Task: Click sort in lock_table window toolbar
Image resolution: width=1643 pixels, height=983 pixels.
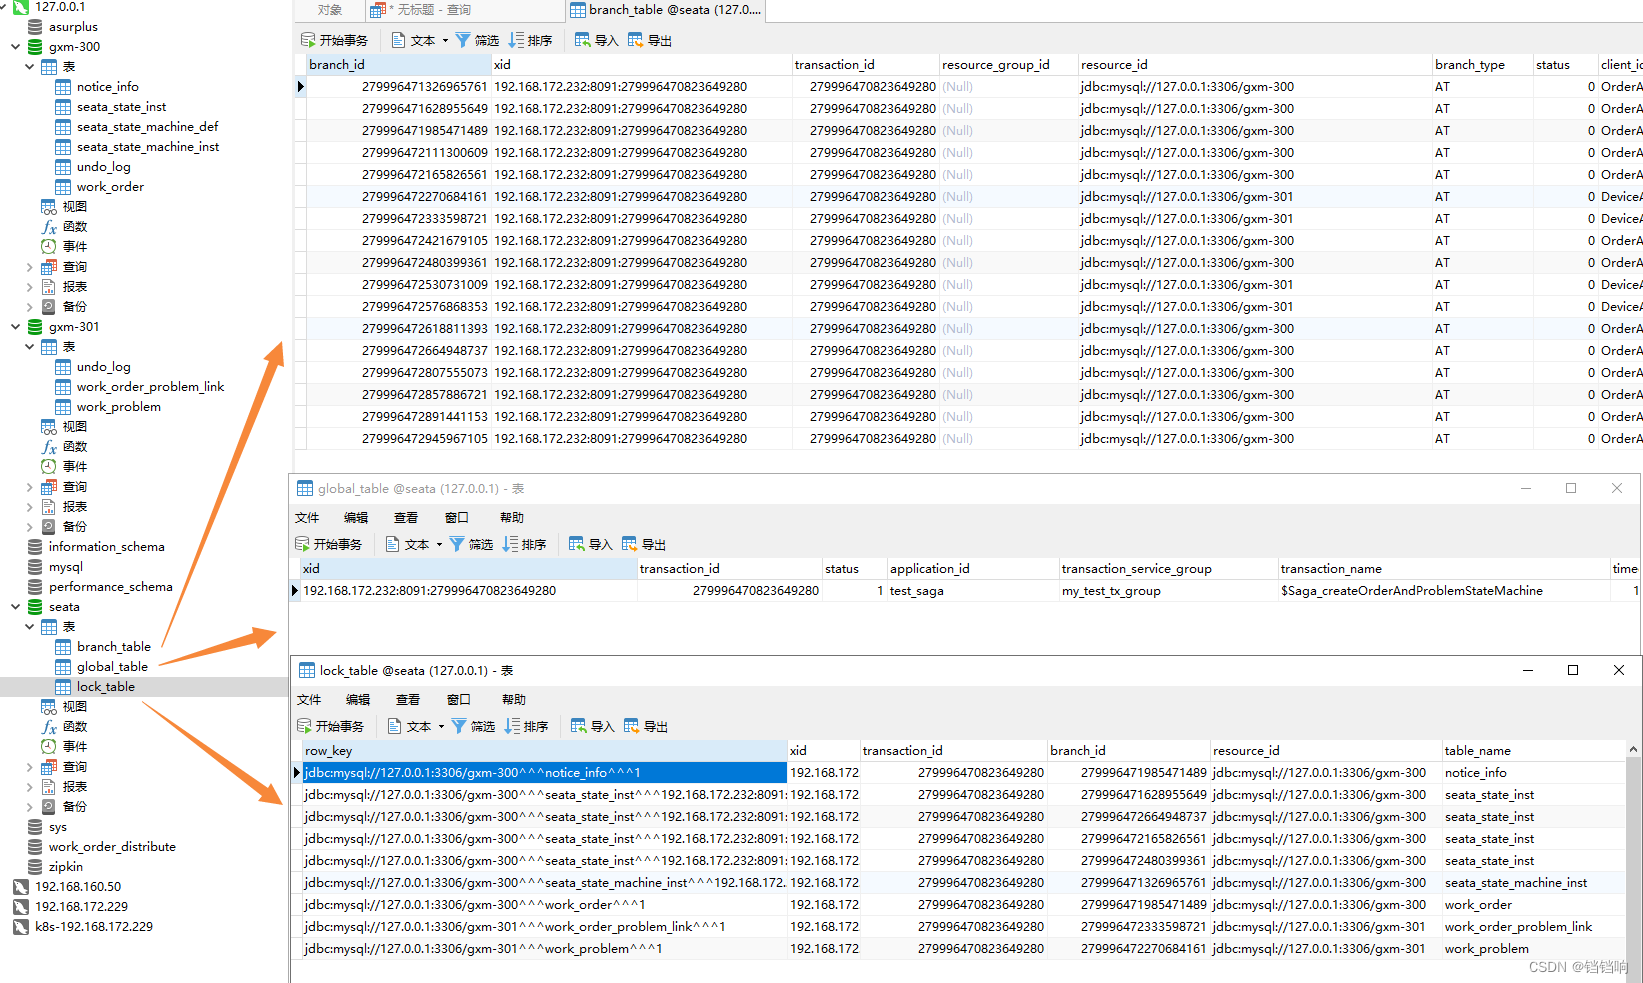Action: 526,726
